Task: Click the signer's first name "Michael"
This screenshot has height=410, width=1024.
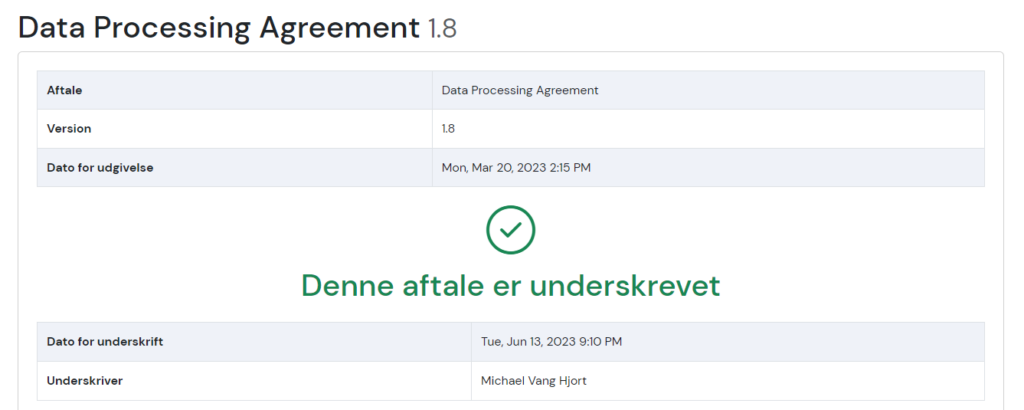Action: (x=504, y=380)
